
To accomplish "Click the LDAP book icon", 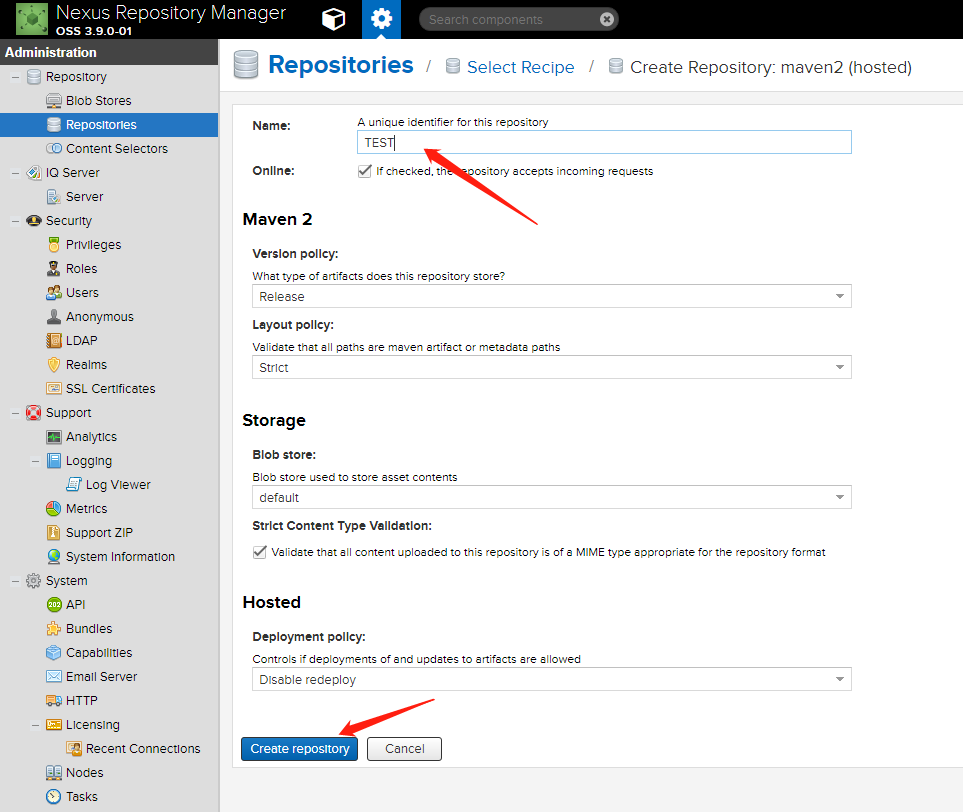I will (x=54, y=340).
